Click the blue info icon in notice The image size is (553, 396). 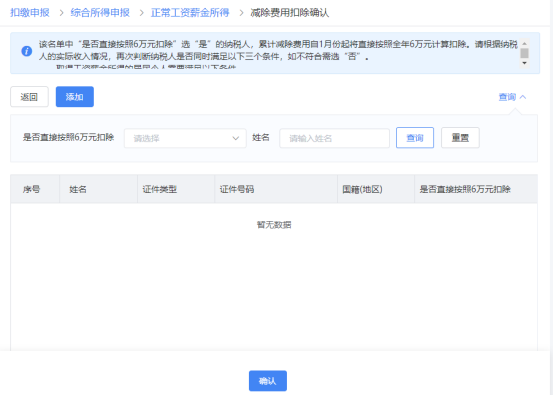click(x=26, y=51)
